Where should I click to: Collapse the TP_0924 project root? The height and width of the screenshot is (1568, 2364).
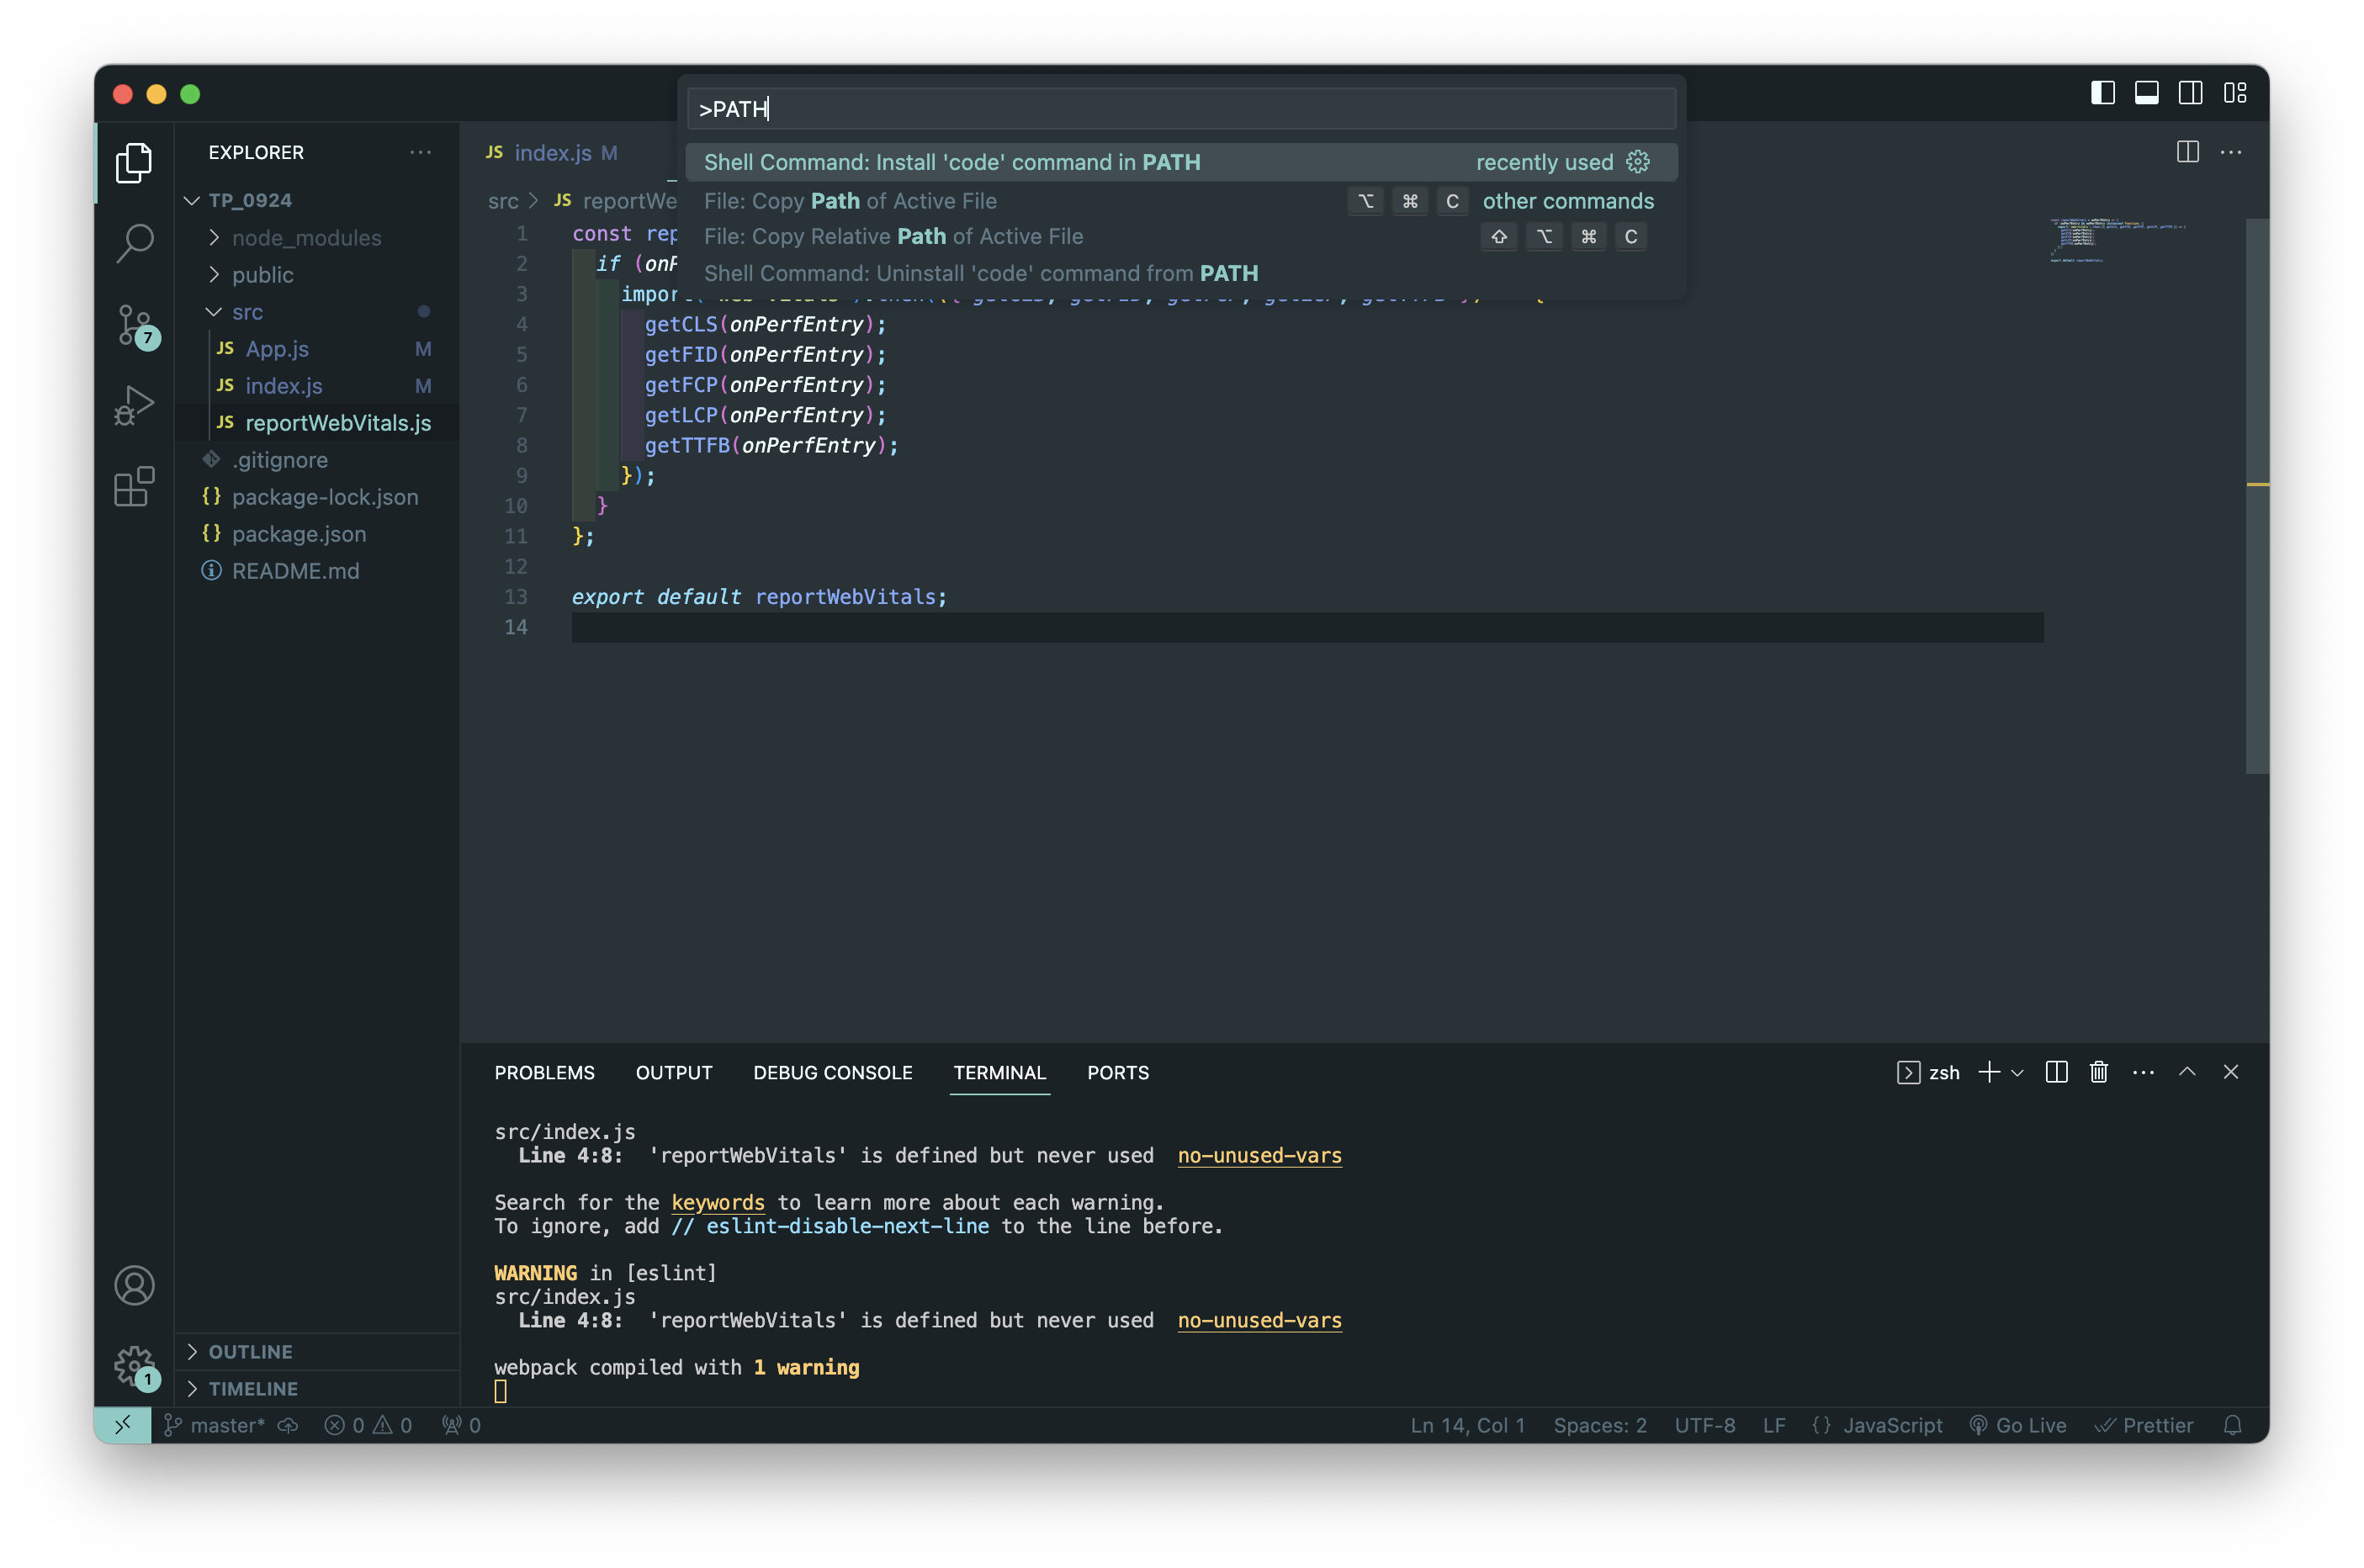point(317,200)
